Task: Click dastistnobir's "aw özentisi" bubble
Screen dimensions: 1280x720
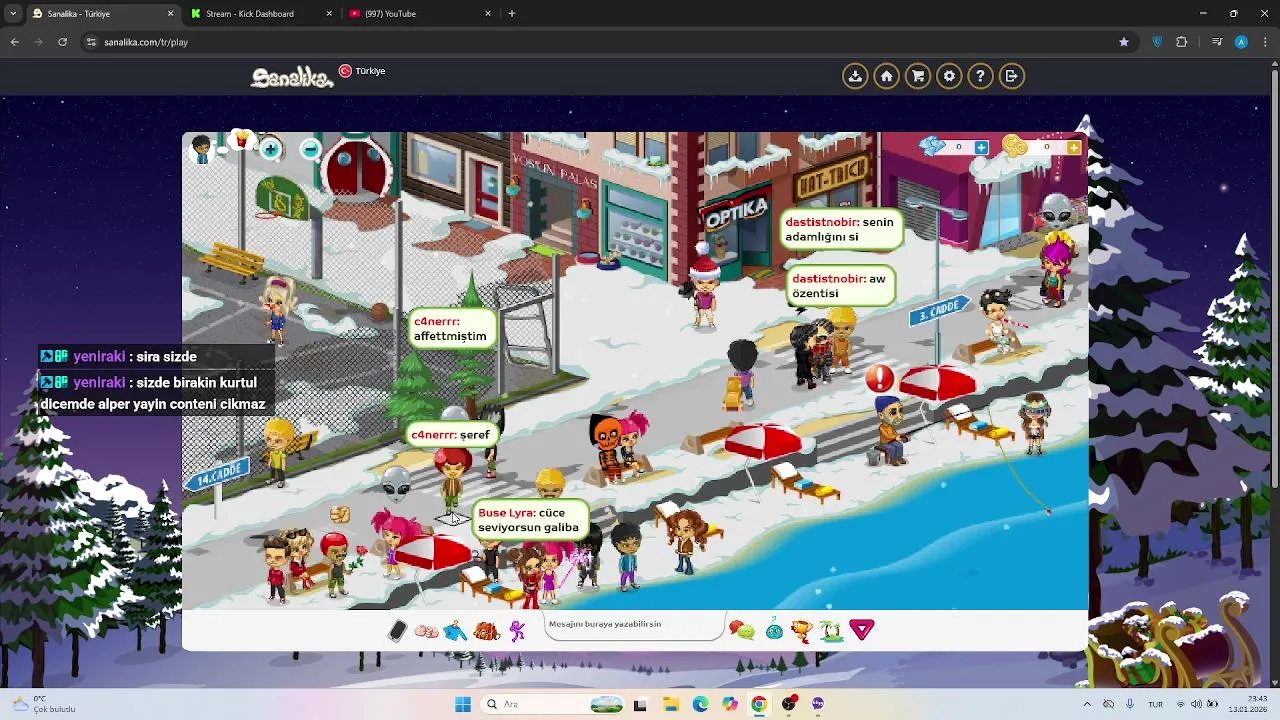Action: coord(839,286)
